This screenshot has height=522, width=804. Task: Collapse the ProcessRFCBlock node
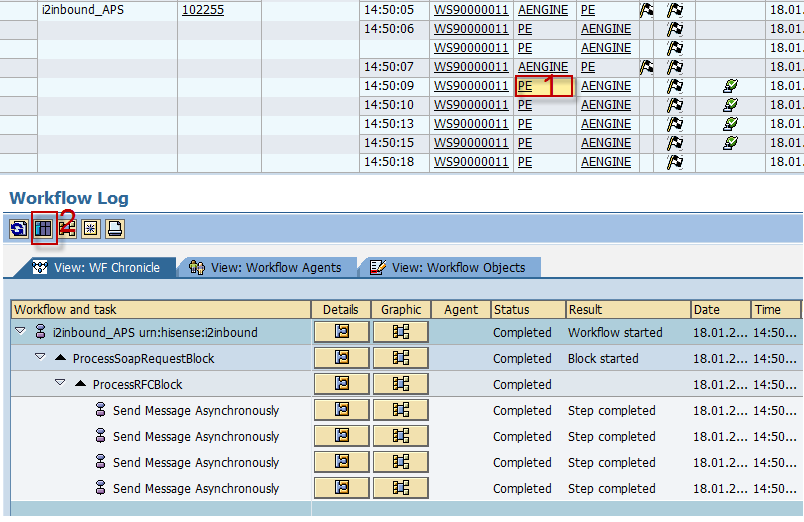point(60,383)
